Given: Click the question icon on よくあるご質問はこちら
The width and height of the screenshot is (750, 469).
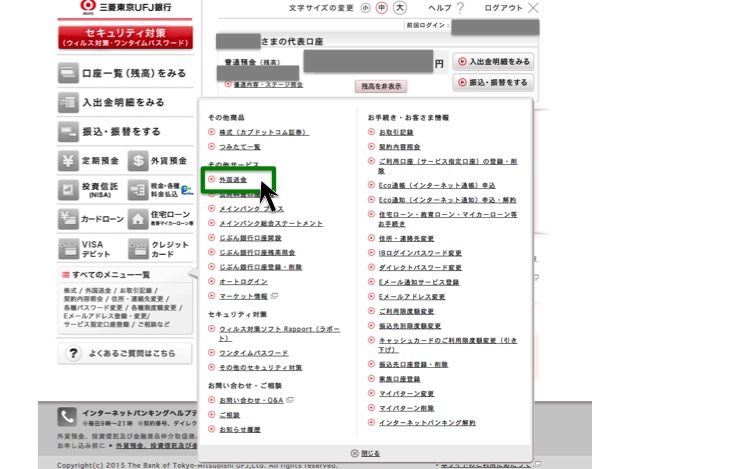Looking at the screenshot, I should pos(73,353).
